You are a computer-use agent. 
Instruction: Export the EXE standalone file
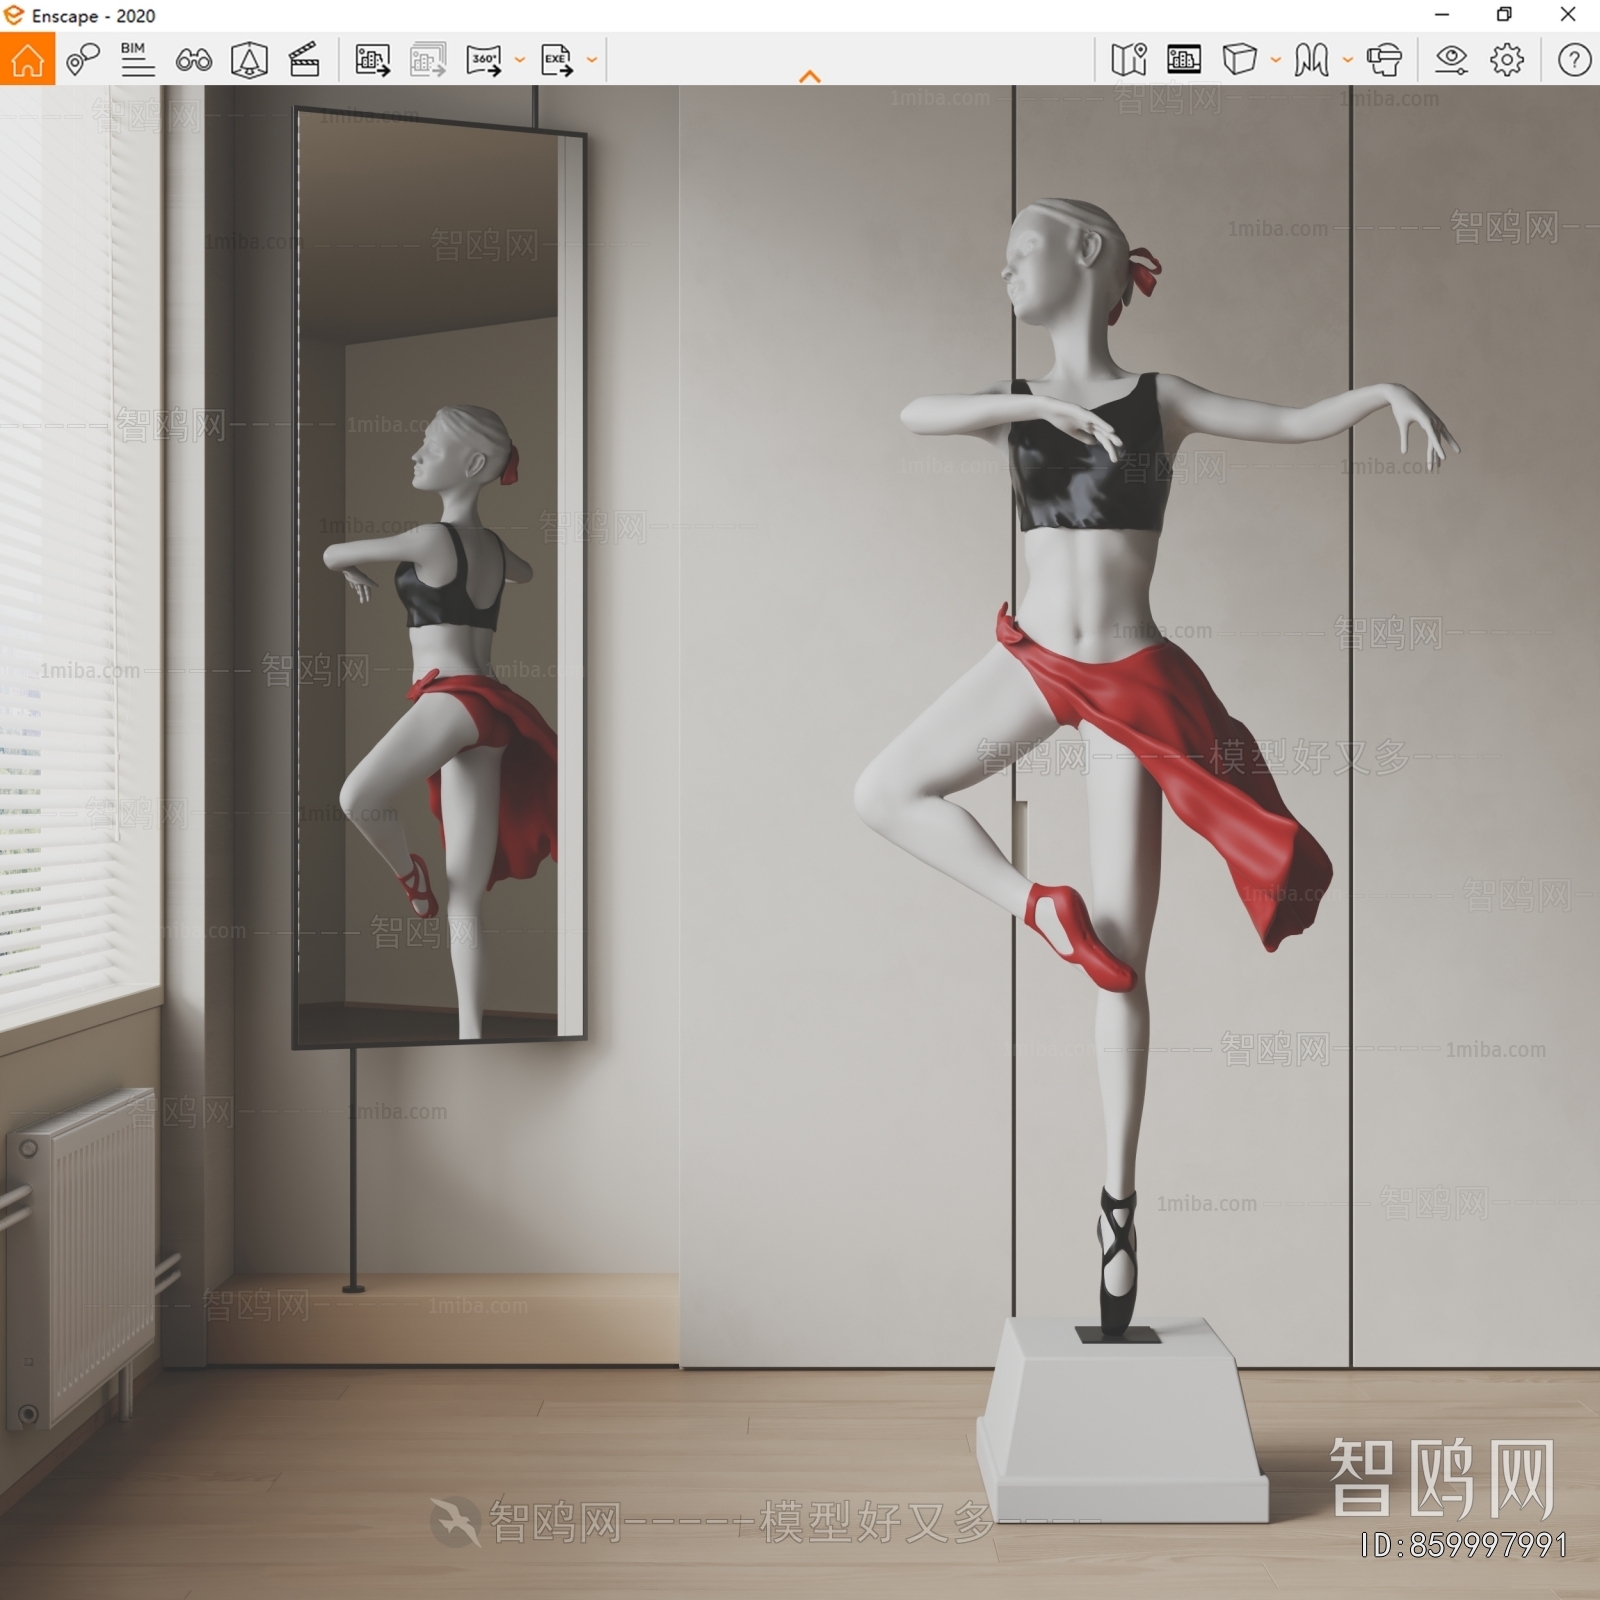point(557,60)
